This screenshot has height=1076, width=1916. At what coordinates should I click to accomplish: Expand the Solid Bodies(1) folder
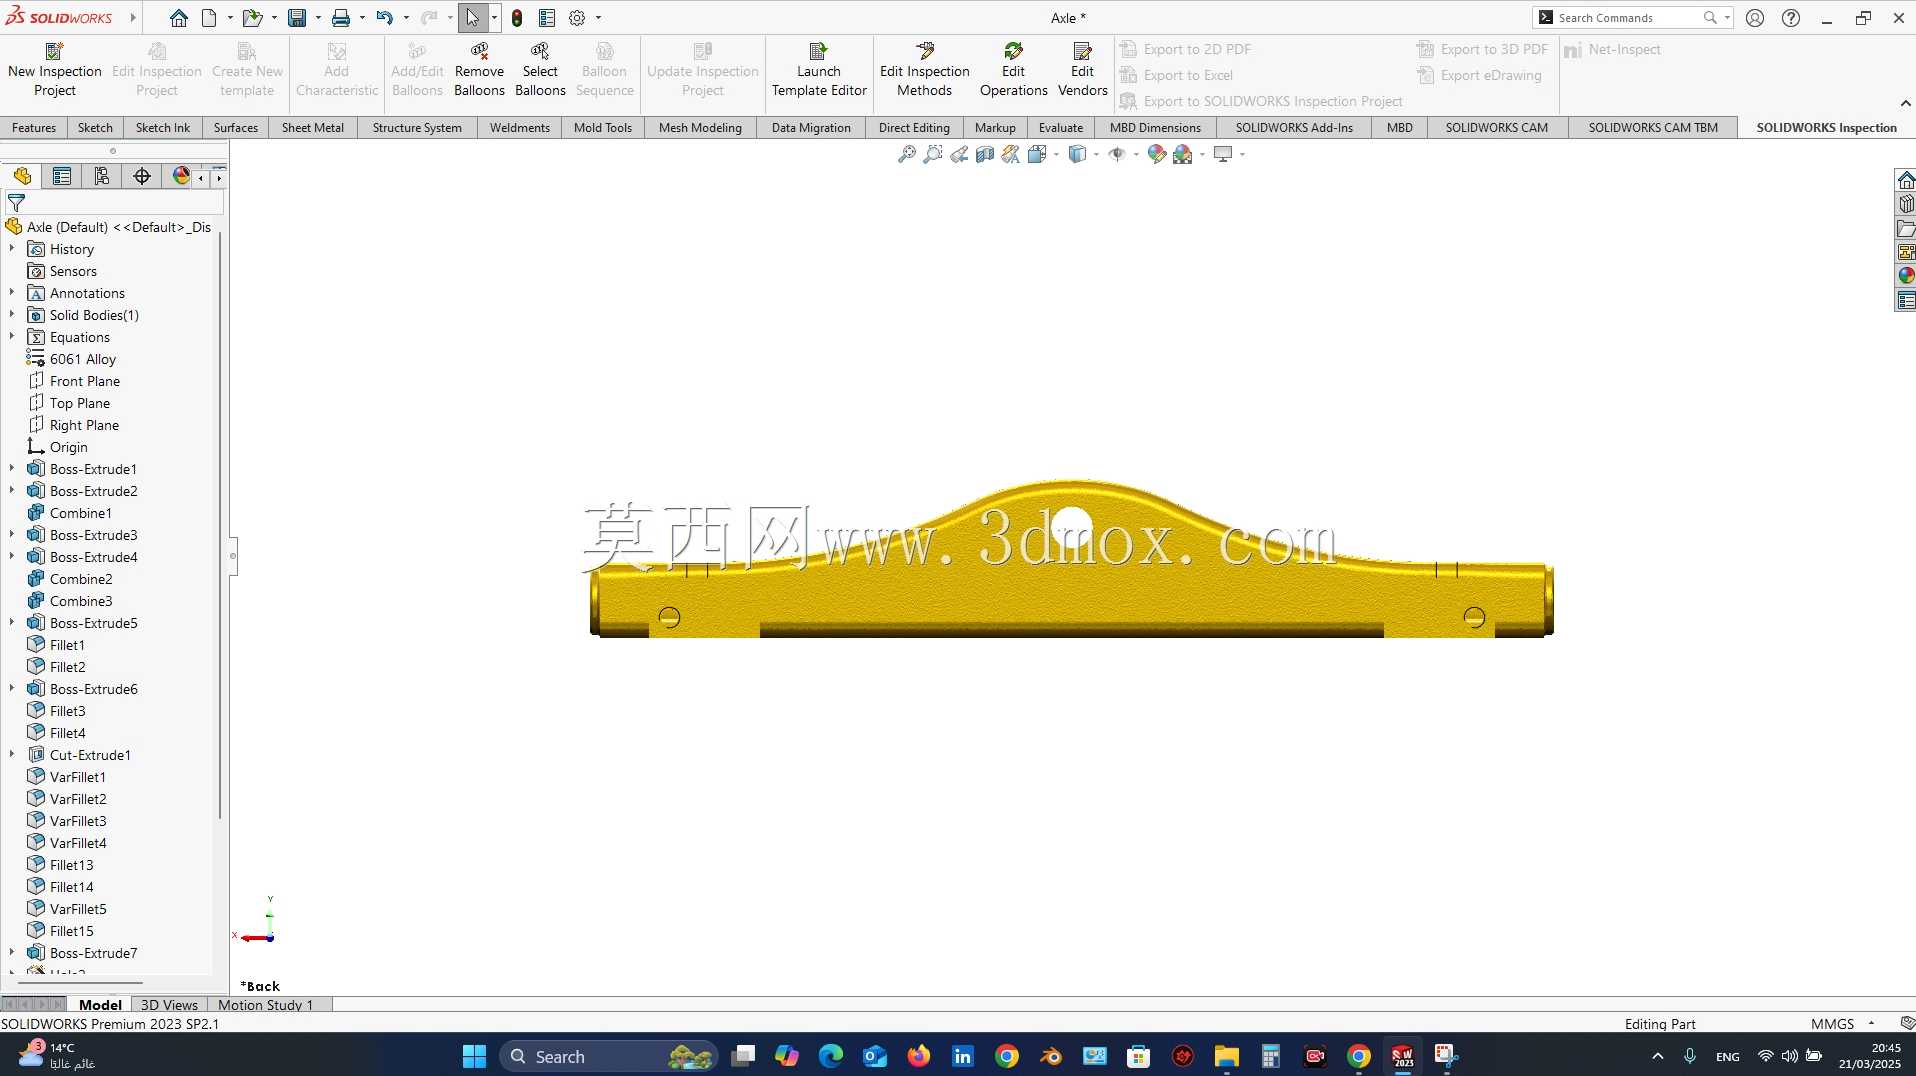tap(12, 314)
